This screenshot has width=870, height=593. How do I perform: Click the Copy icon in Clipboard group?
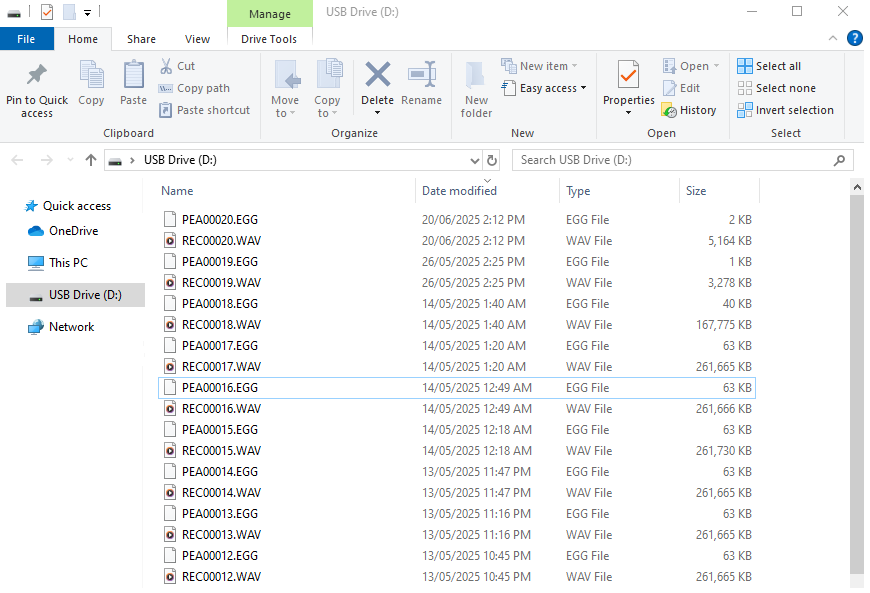[91, 76]
